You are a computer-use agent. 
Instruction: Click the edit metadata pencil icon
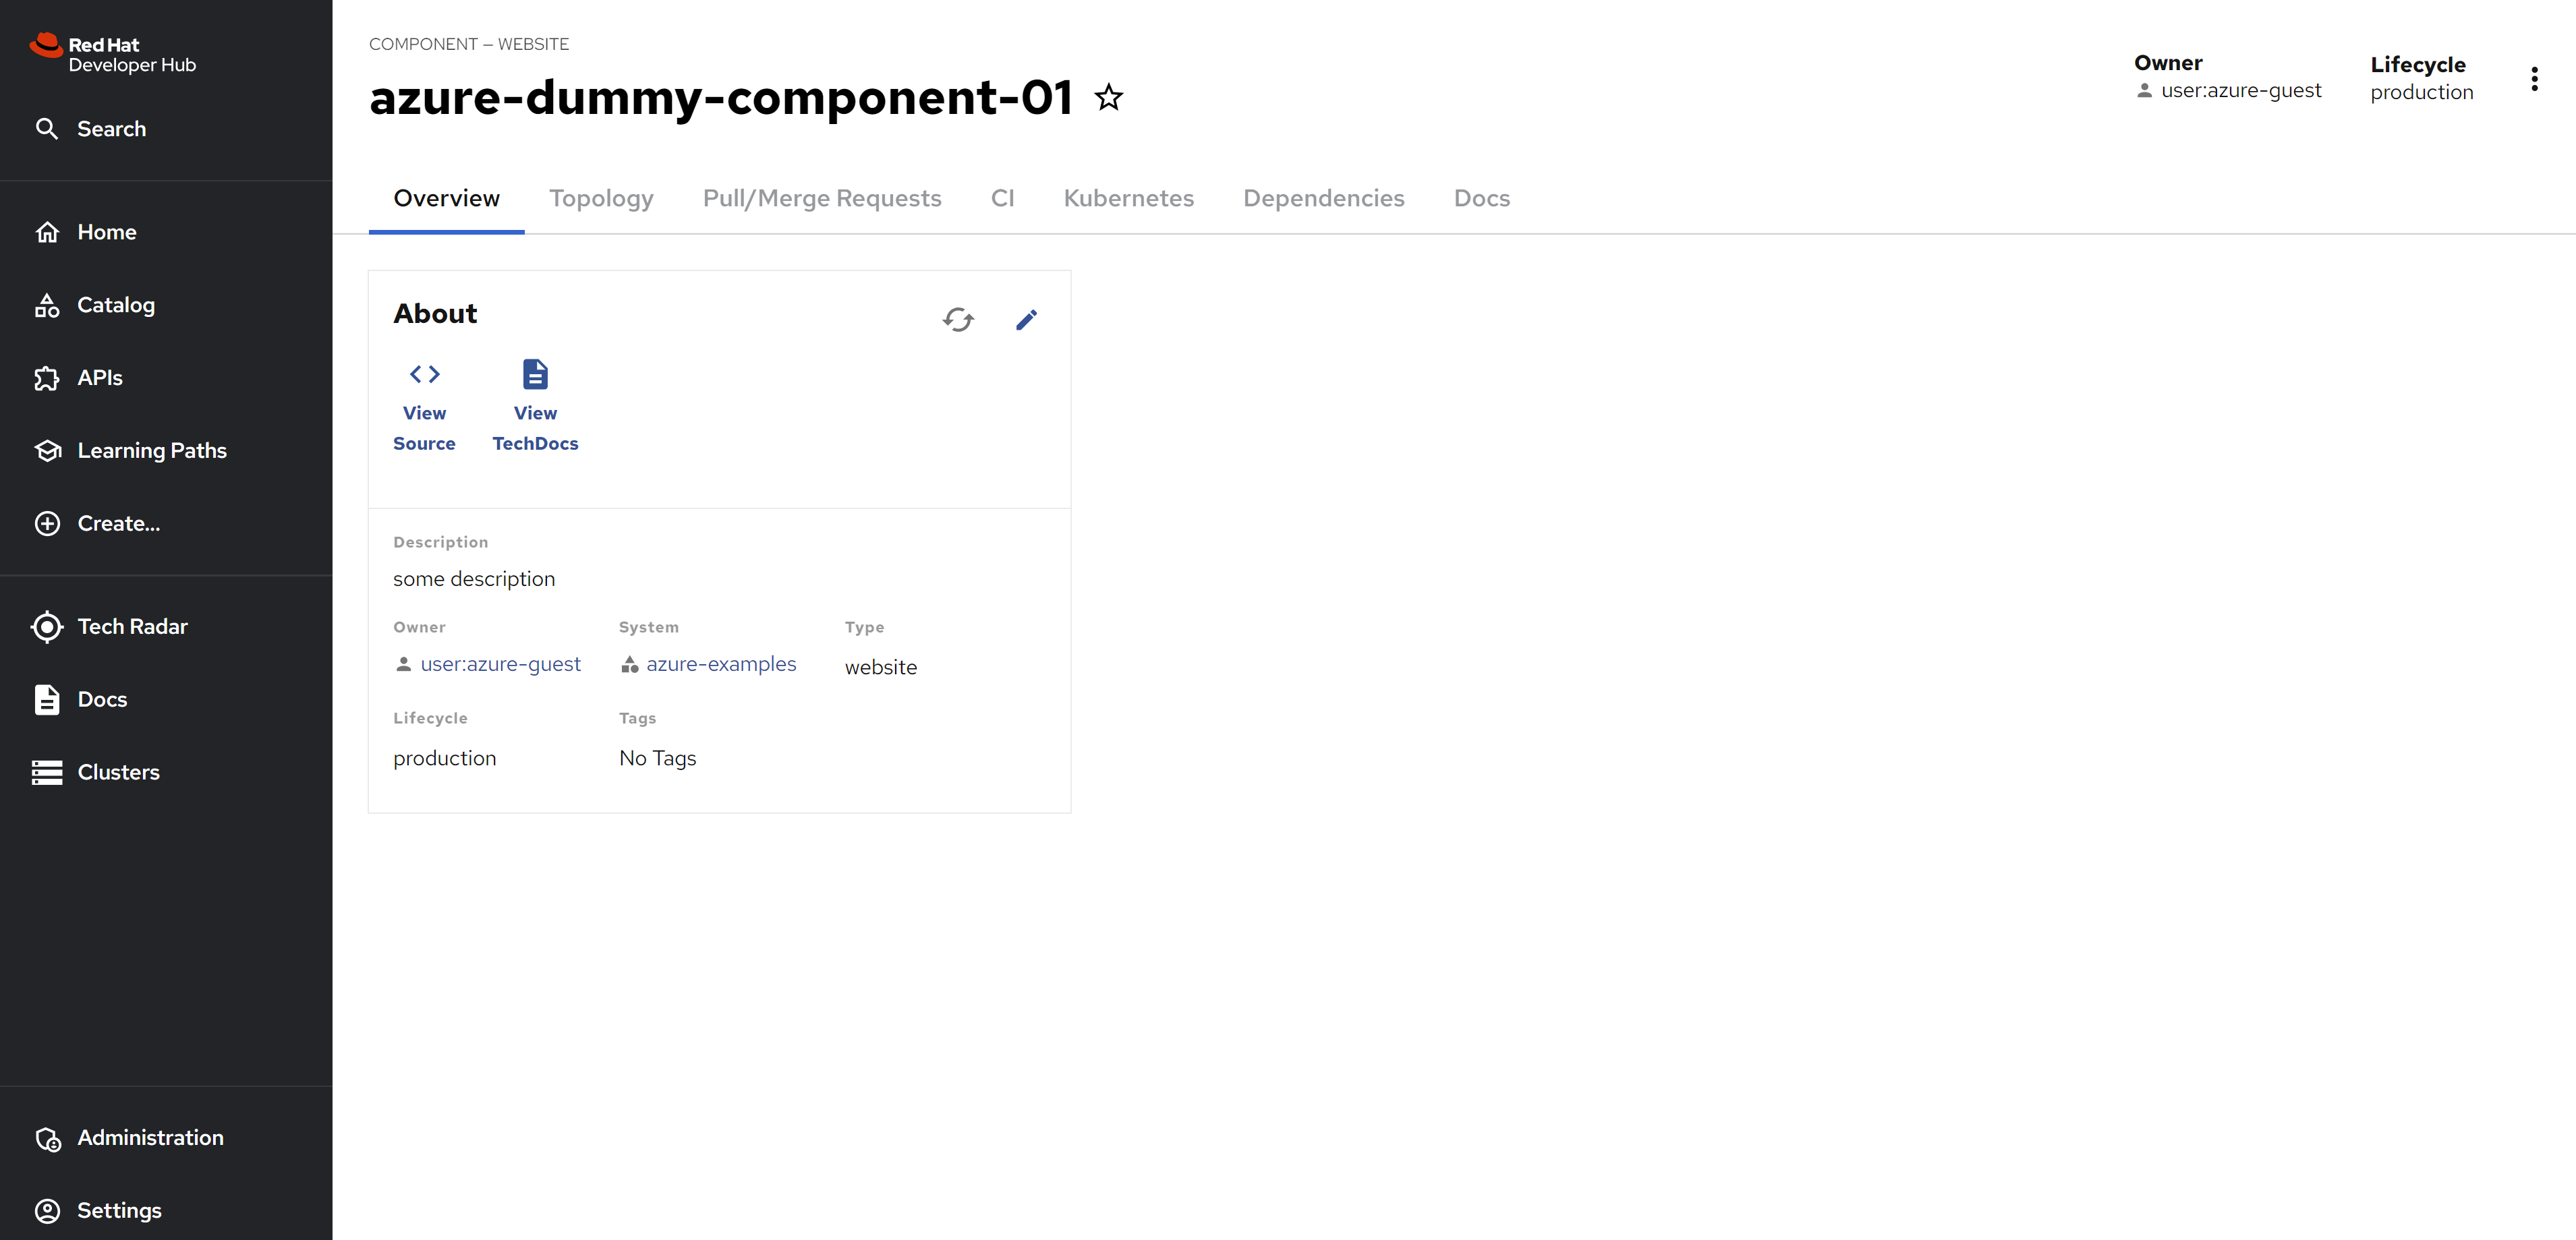[x=1026, y=320]
